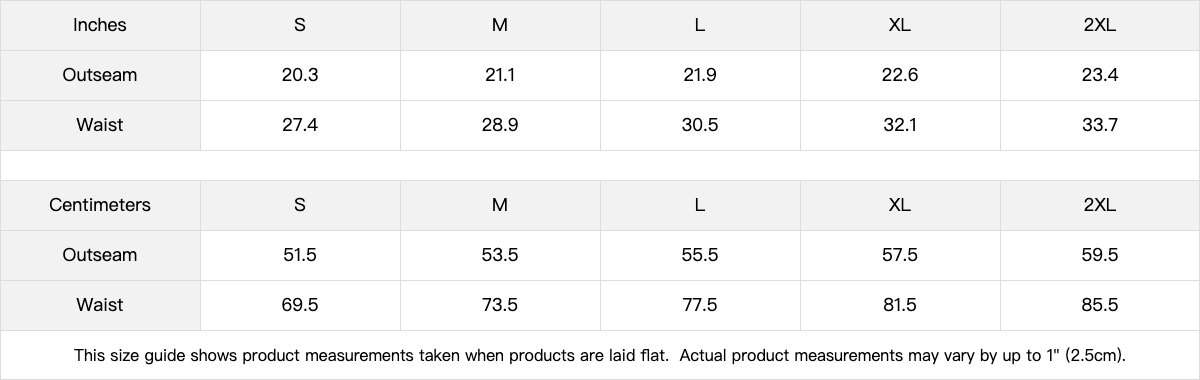1200x380 pixels.
Task: Select the S column header in Inches table
Action: click(300, 25)
